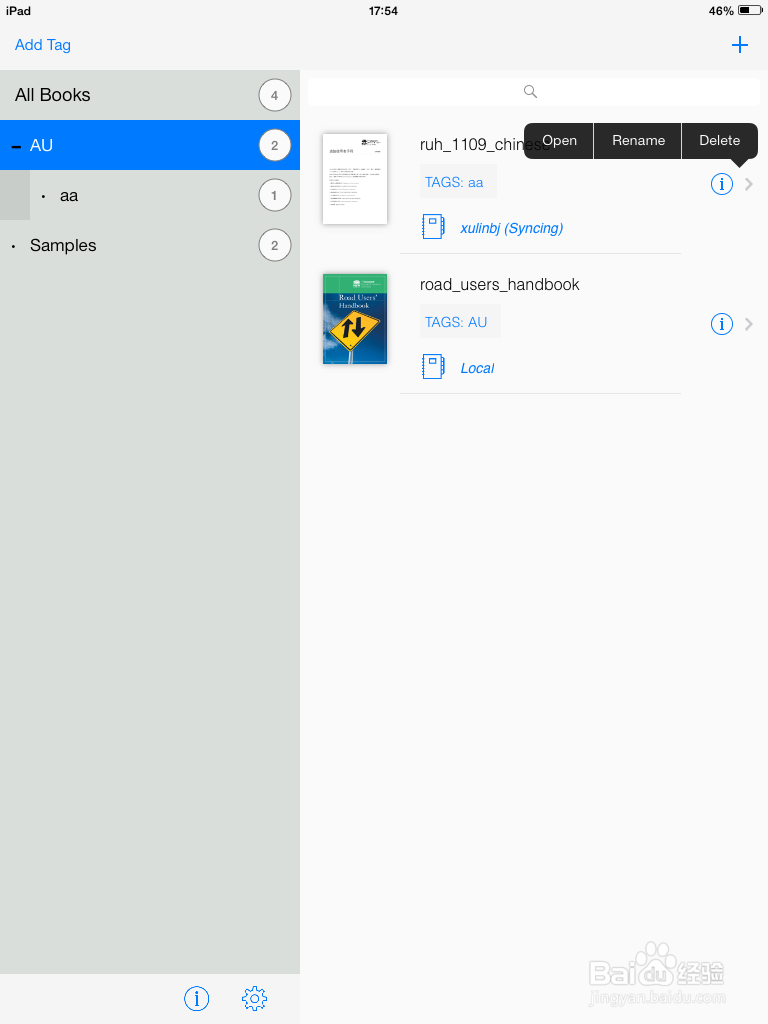Open the app info icon in sidebar footer

pyautogui.click(x=197, y=998)
